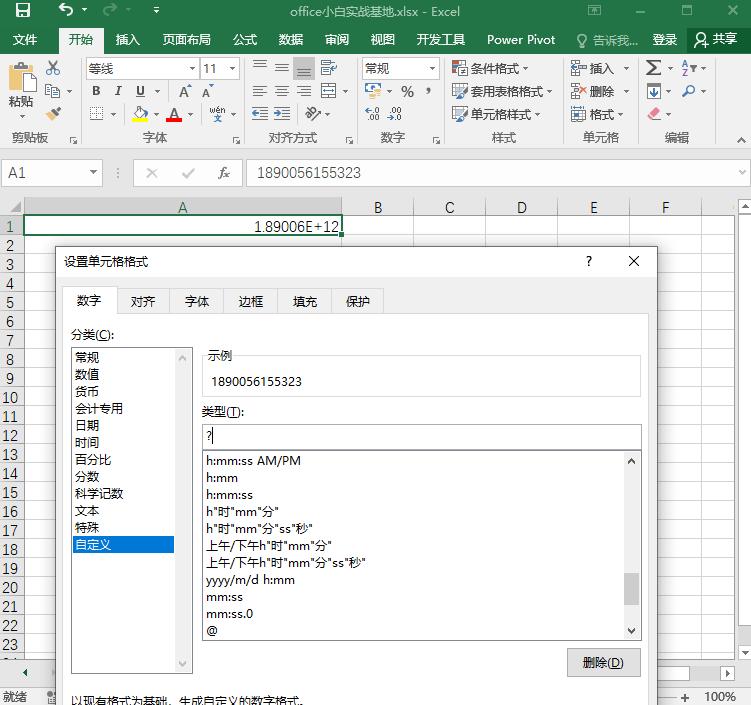Decrease indent
Image resolution: width=751 pixels, height=705 pixels.
pyautogui.click(x=260, y=114)
